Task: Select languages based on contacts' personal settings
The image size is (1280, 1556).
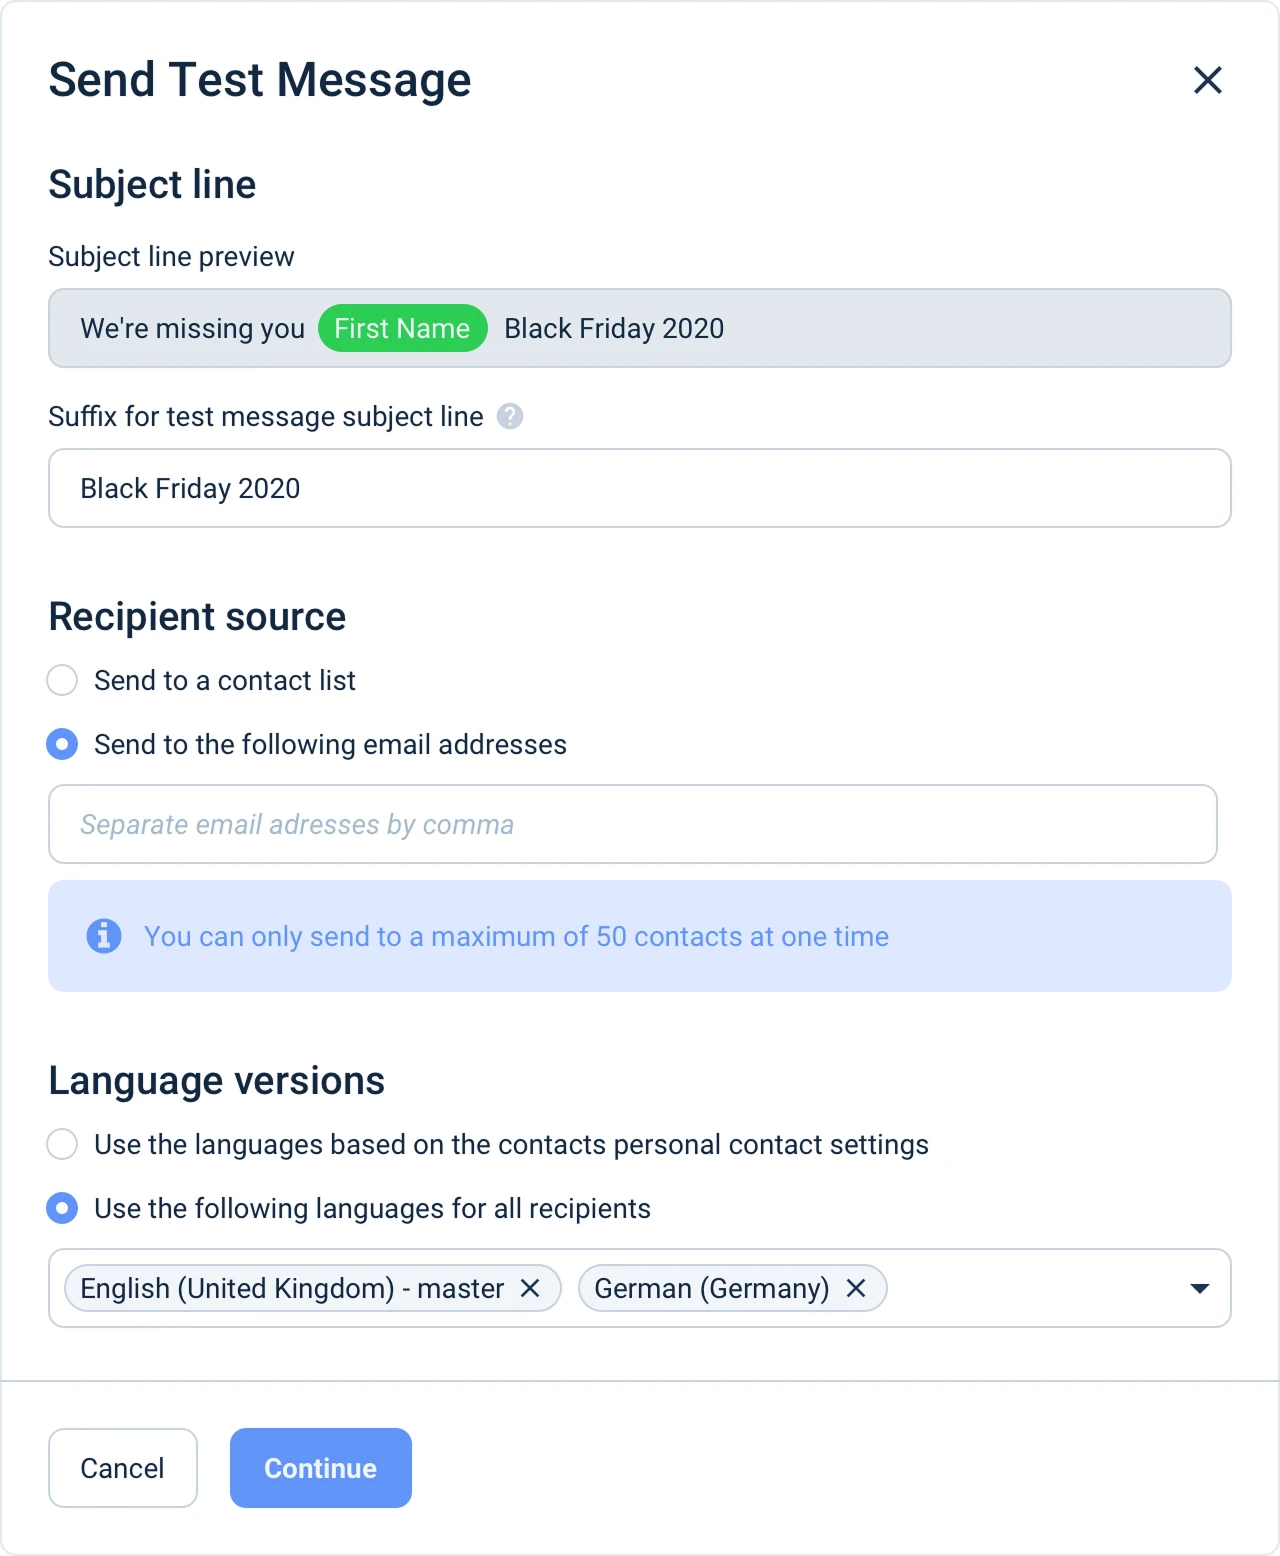Action: (62, 1144)
